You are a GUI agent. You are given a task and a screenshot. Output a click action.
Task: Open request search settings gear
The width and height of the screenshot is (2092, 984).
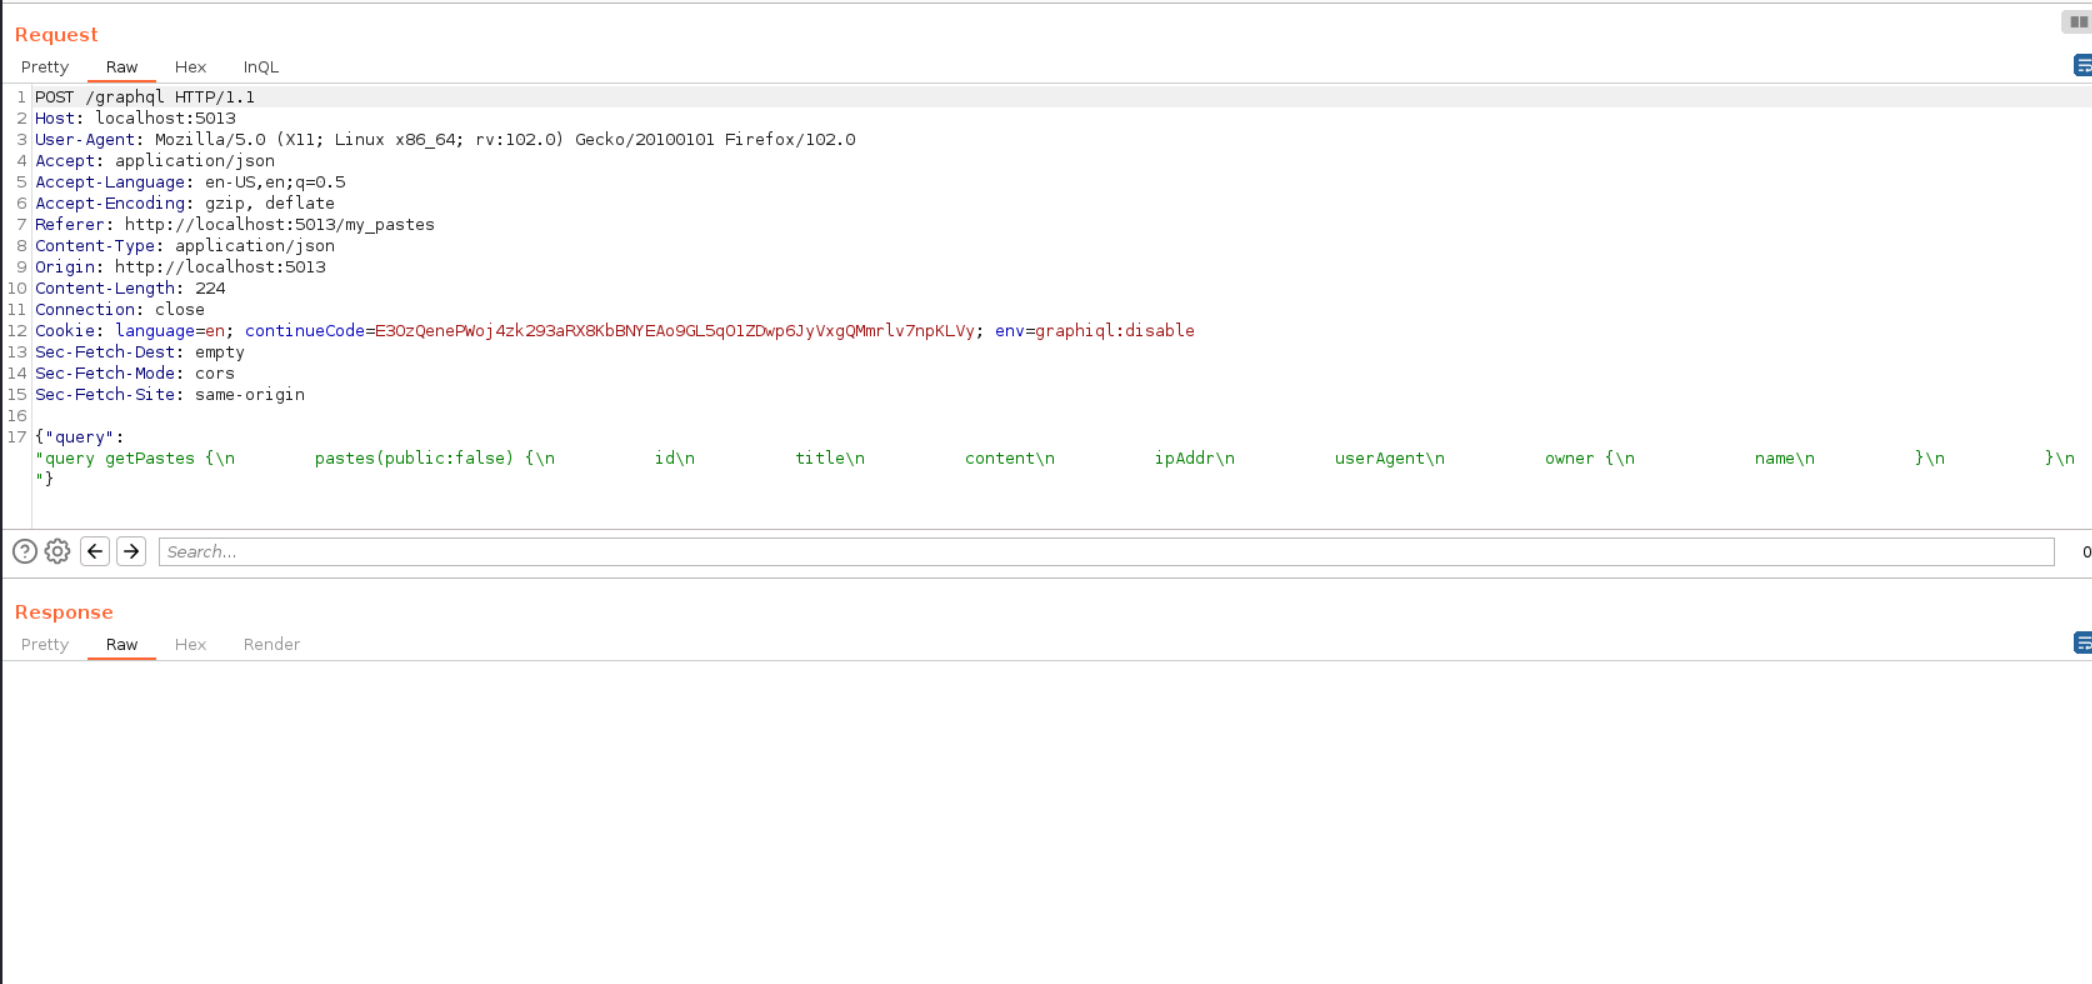tap(58, 552)
